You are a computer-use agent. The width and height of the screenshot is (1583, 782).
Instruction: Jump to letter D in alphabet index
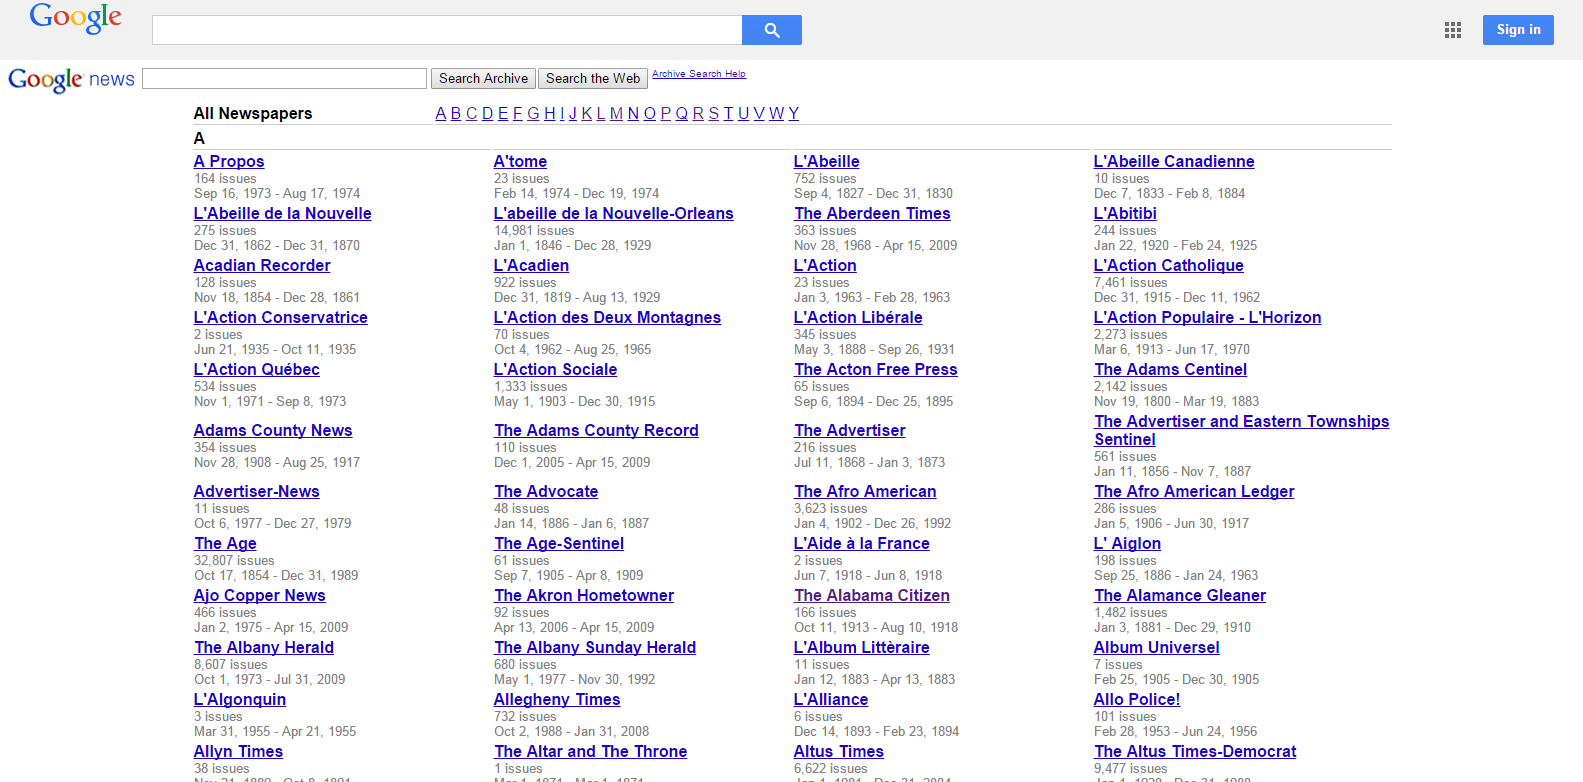click(x=488, y=113)
